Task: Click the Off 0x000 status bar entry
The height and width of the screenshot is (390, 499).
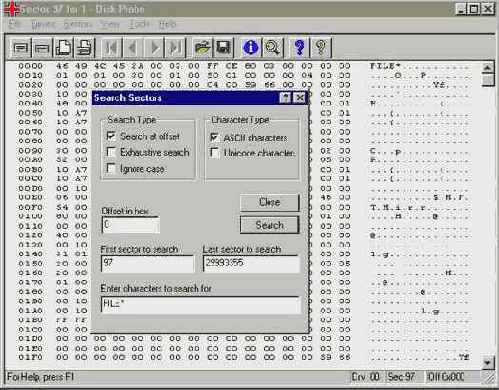Action: [x=445, y=377]
